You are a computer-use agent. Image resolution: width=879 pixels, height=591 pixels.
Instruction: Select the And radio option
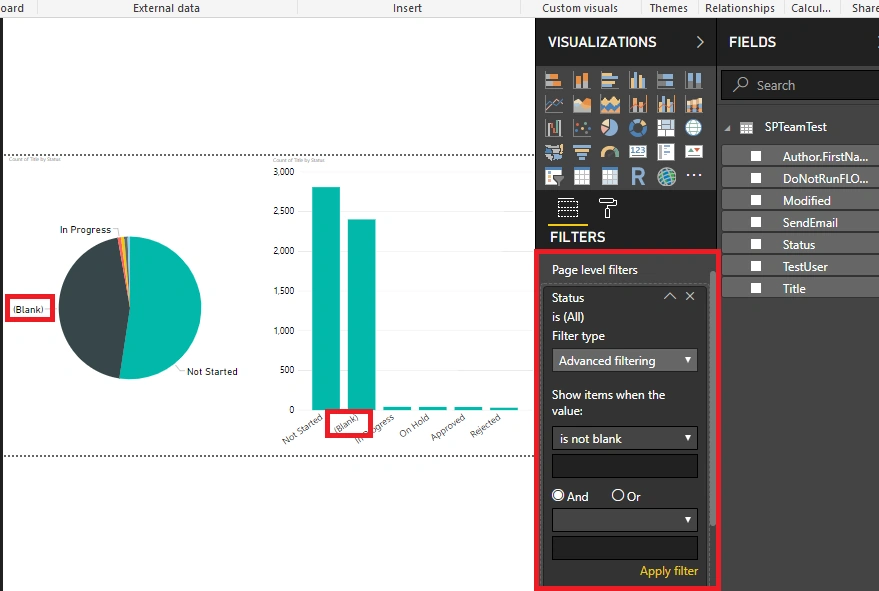[x=558, y=495]
